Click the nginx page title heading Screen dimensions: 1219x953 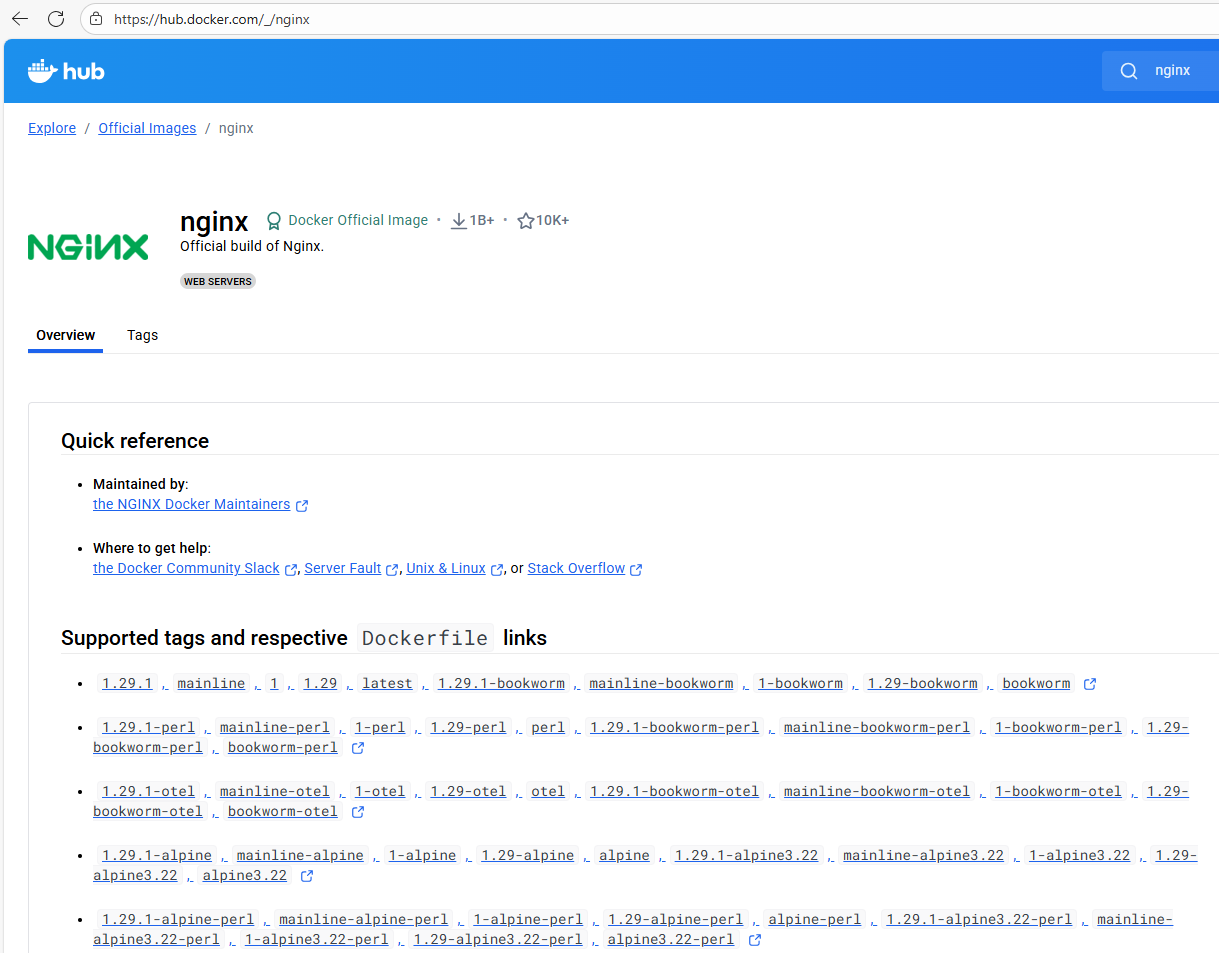point(214,221)
